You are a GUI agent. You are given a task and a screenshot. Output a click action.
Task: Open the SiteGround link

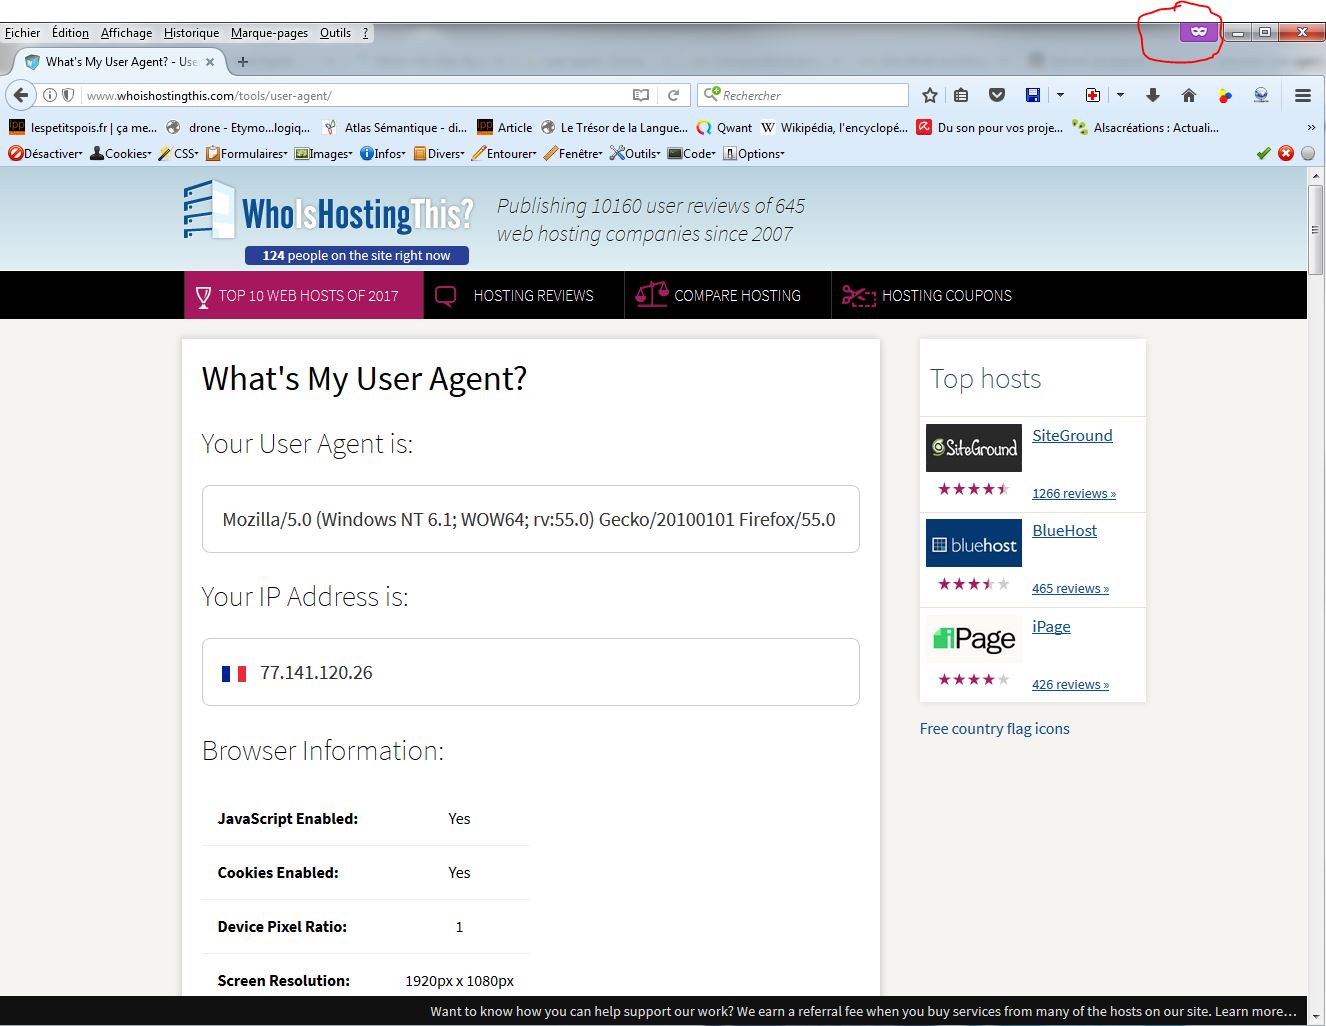(x=1072, y=435)
